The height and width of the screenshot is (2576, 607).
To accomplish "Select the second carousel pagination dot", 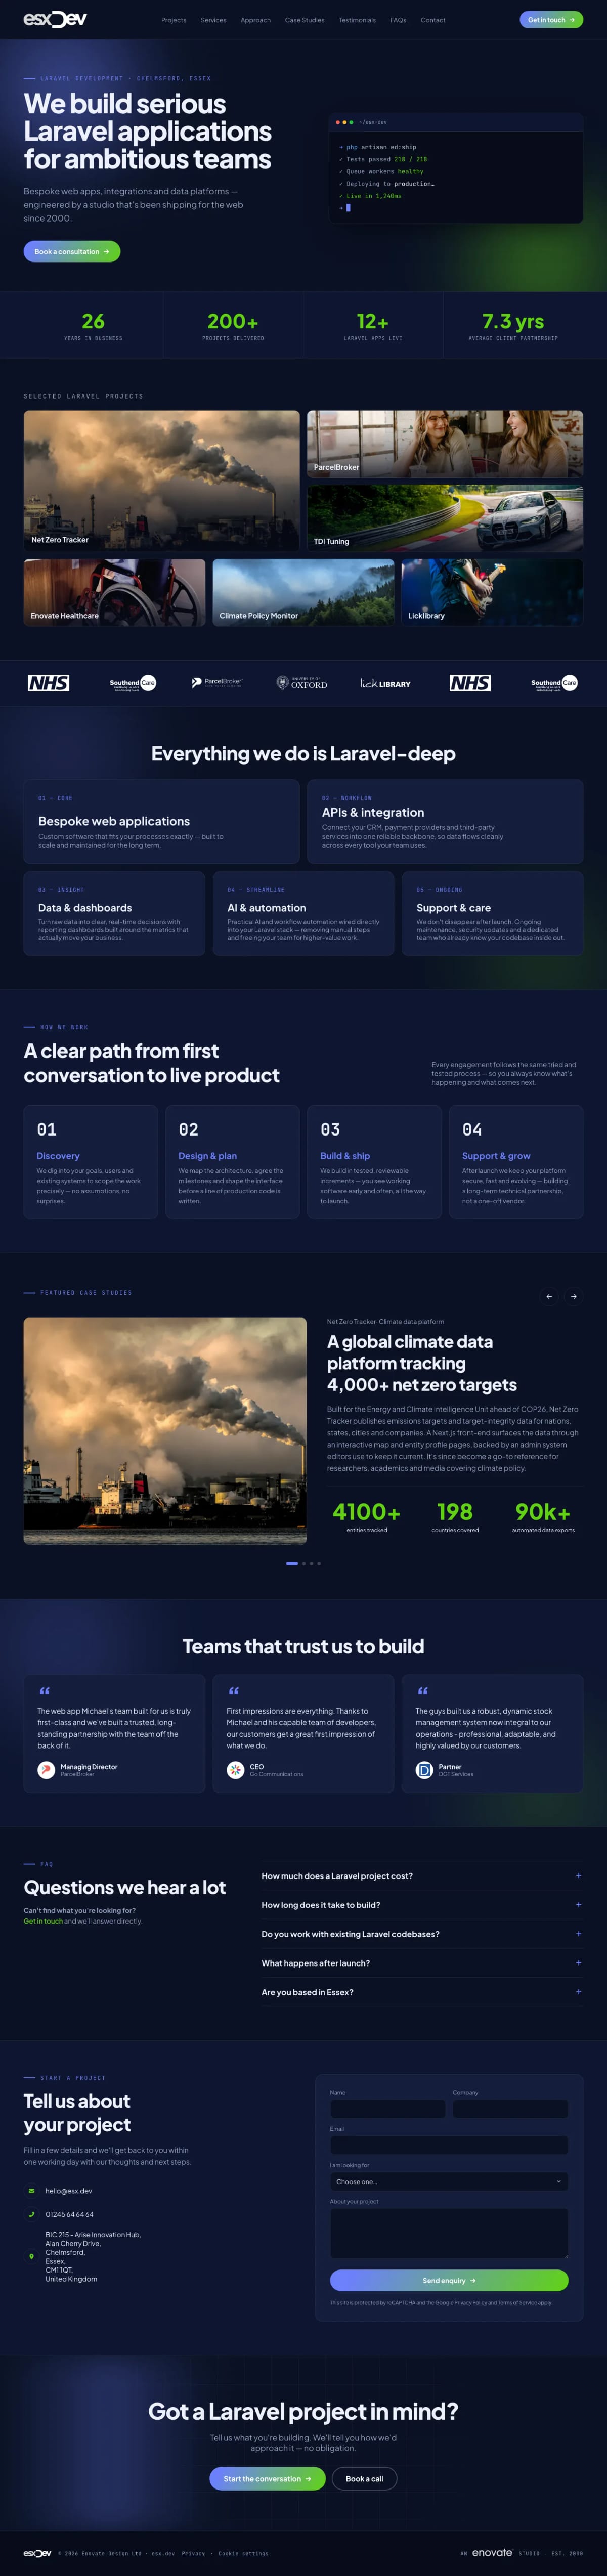I will 304,1563.
